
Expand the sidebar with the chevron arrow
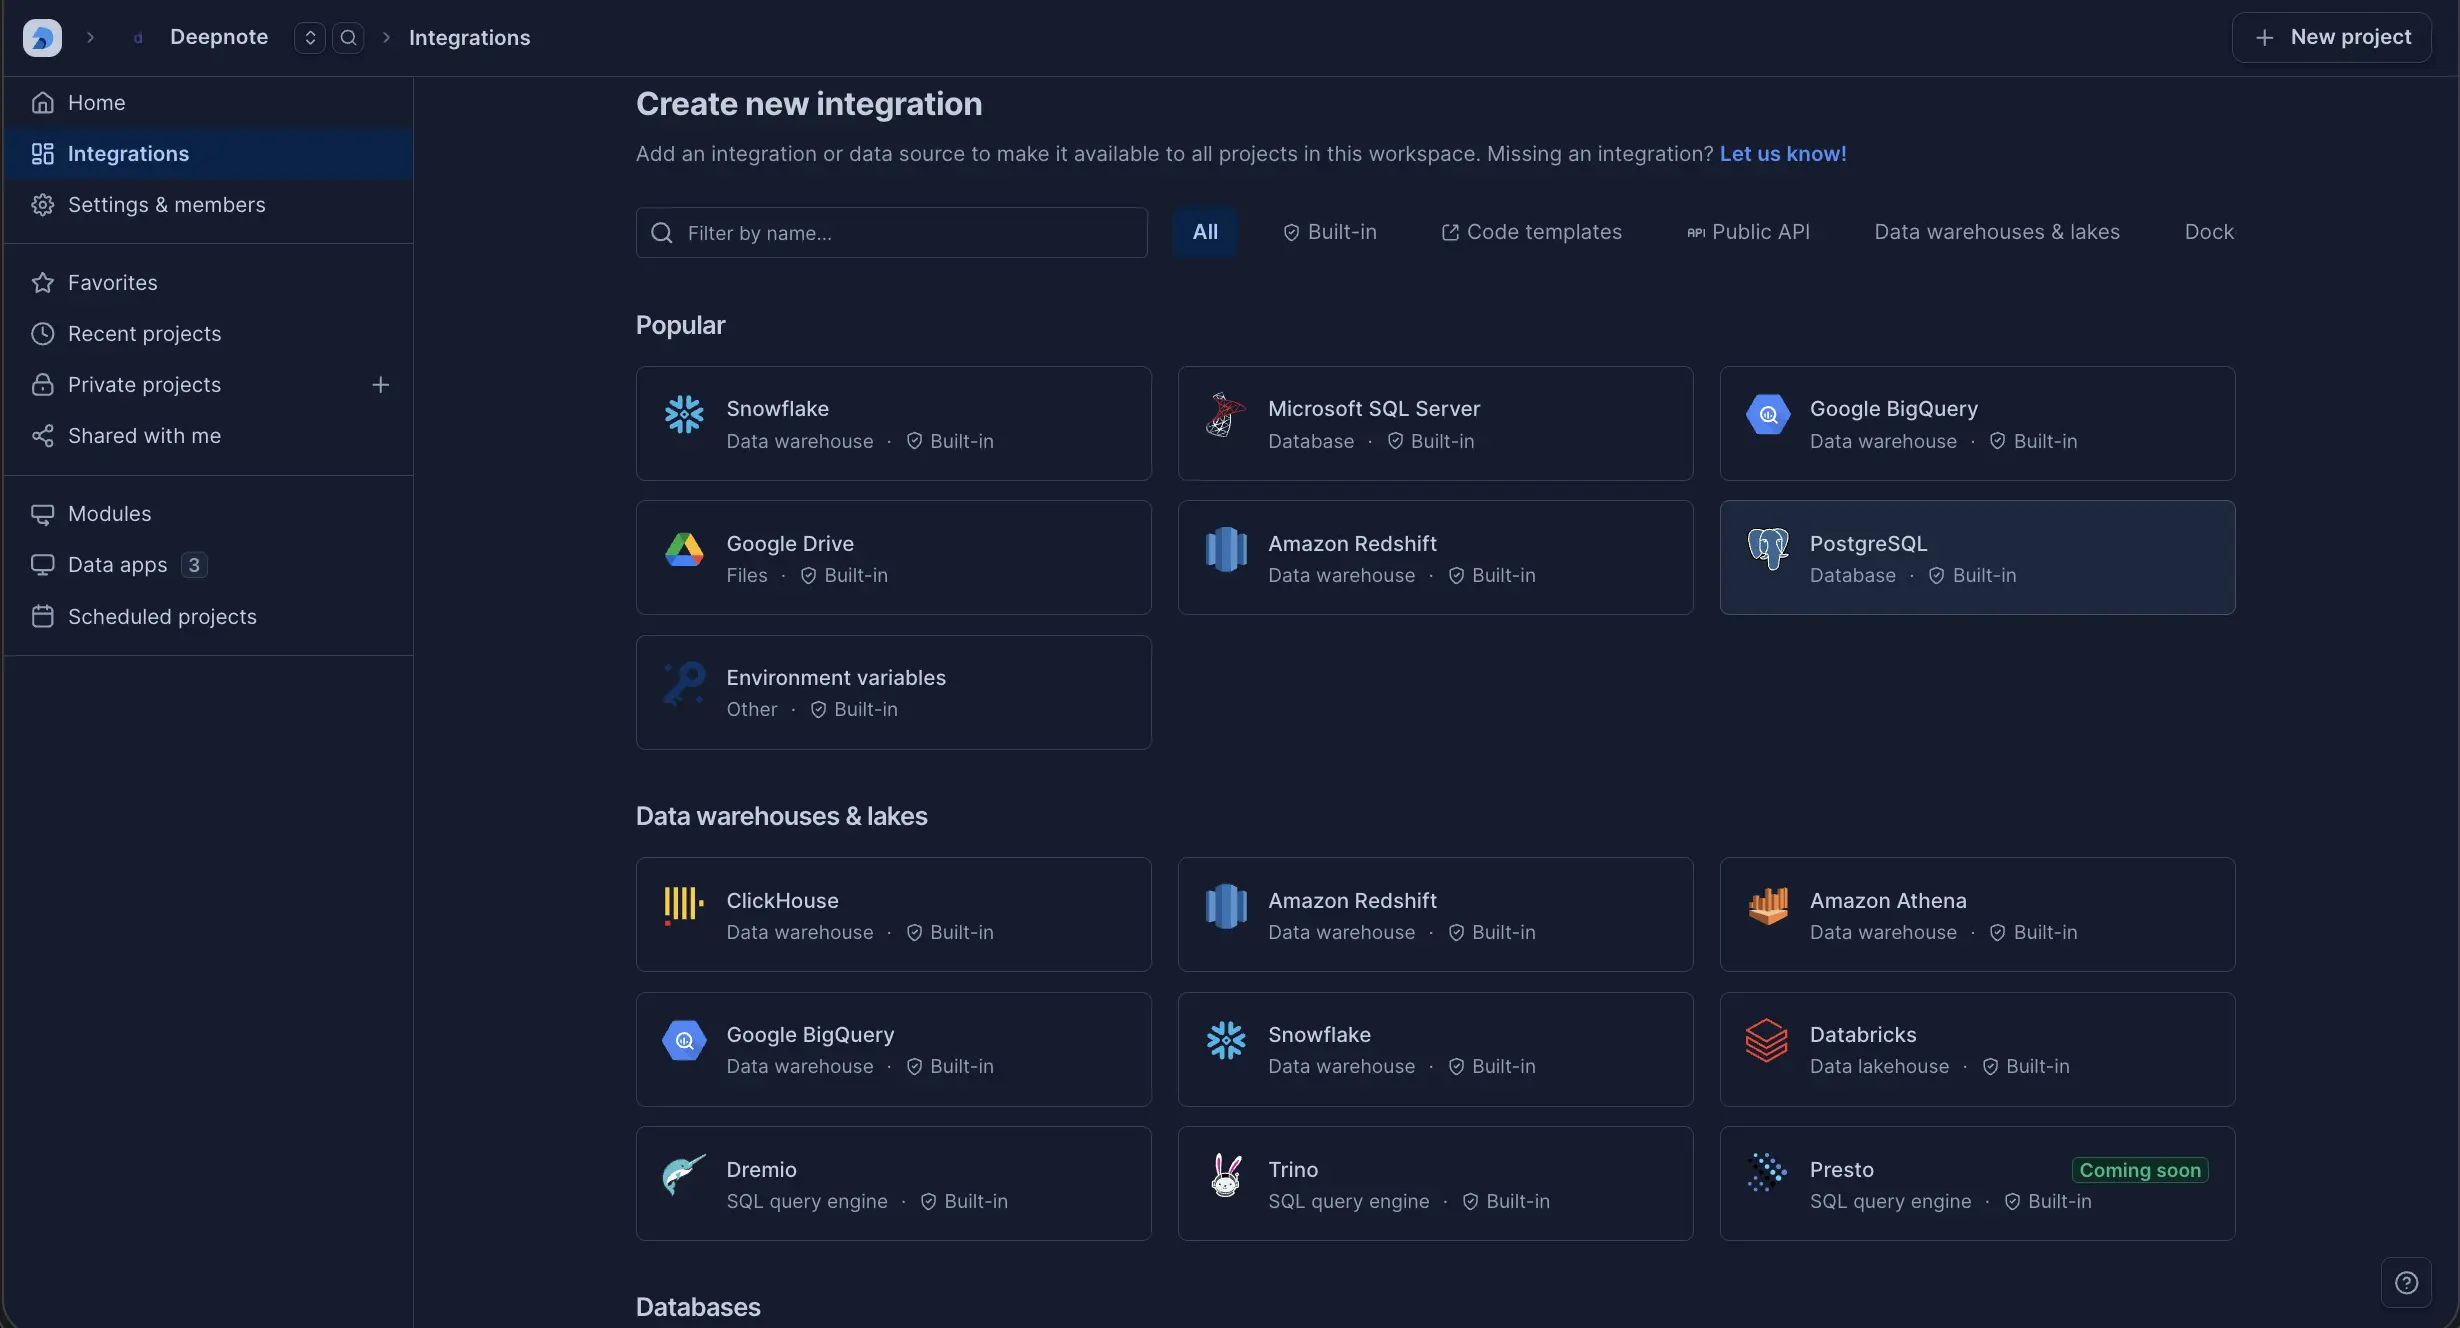[x=89, y=37]
